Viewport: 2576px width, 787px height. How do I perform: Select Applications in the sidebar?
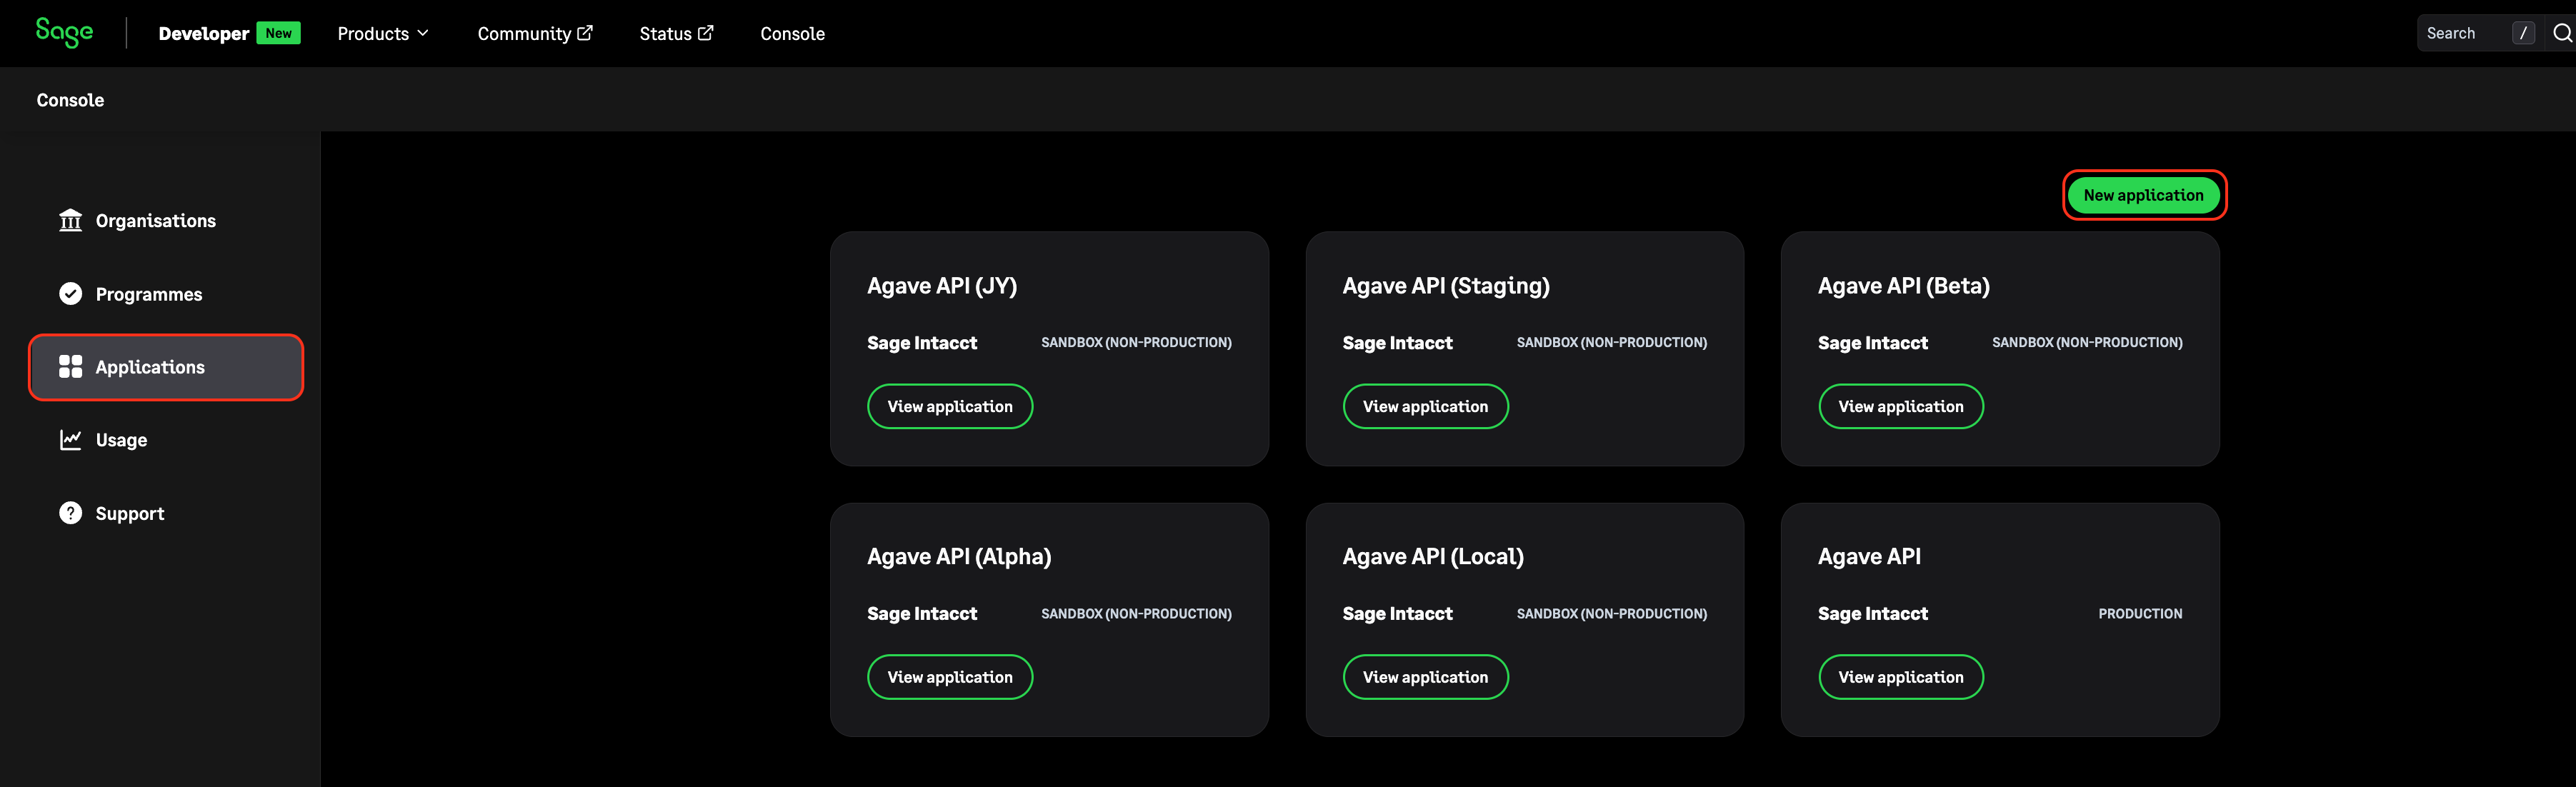pos(166,367)
